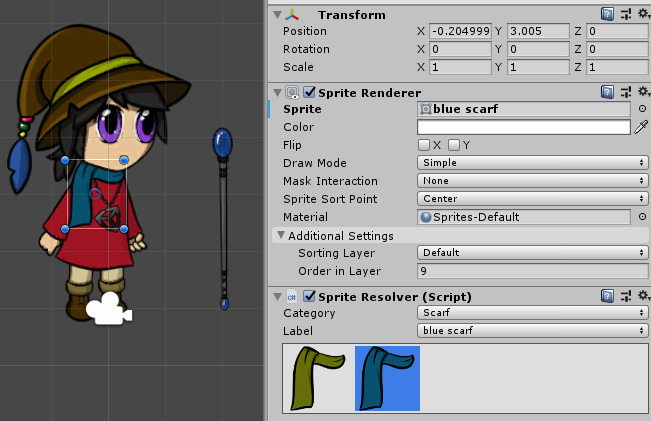Collapse the Additional Settings section
The width and height of the screenshot is (651, 421).
tap(281, 236)
